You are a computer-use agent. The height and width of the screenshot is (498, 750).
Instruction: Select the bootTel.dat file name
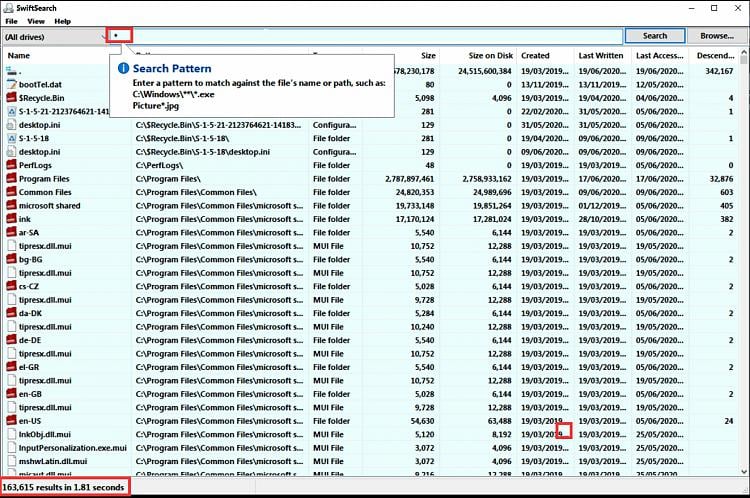tap(40, 84)
